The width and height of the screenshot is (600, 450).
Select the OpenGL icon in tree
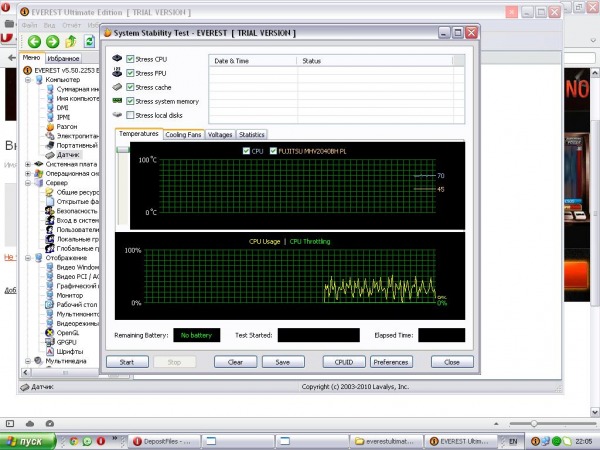[x=50, y=333]
